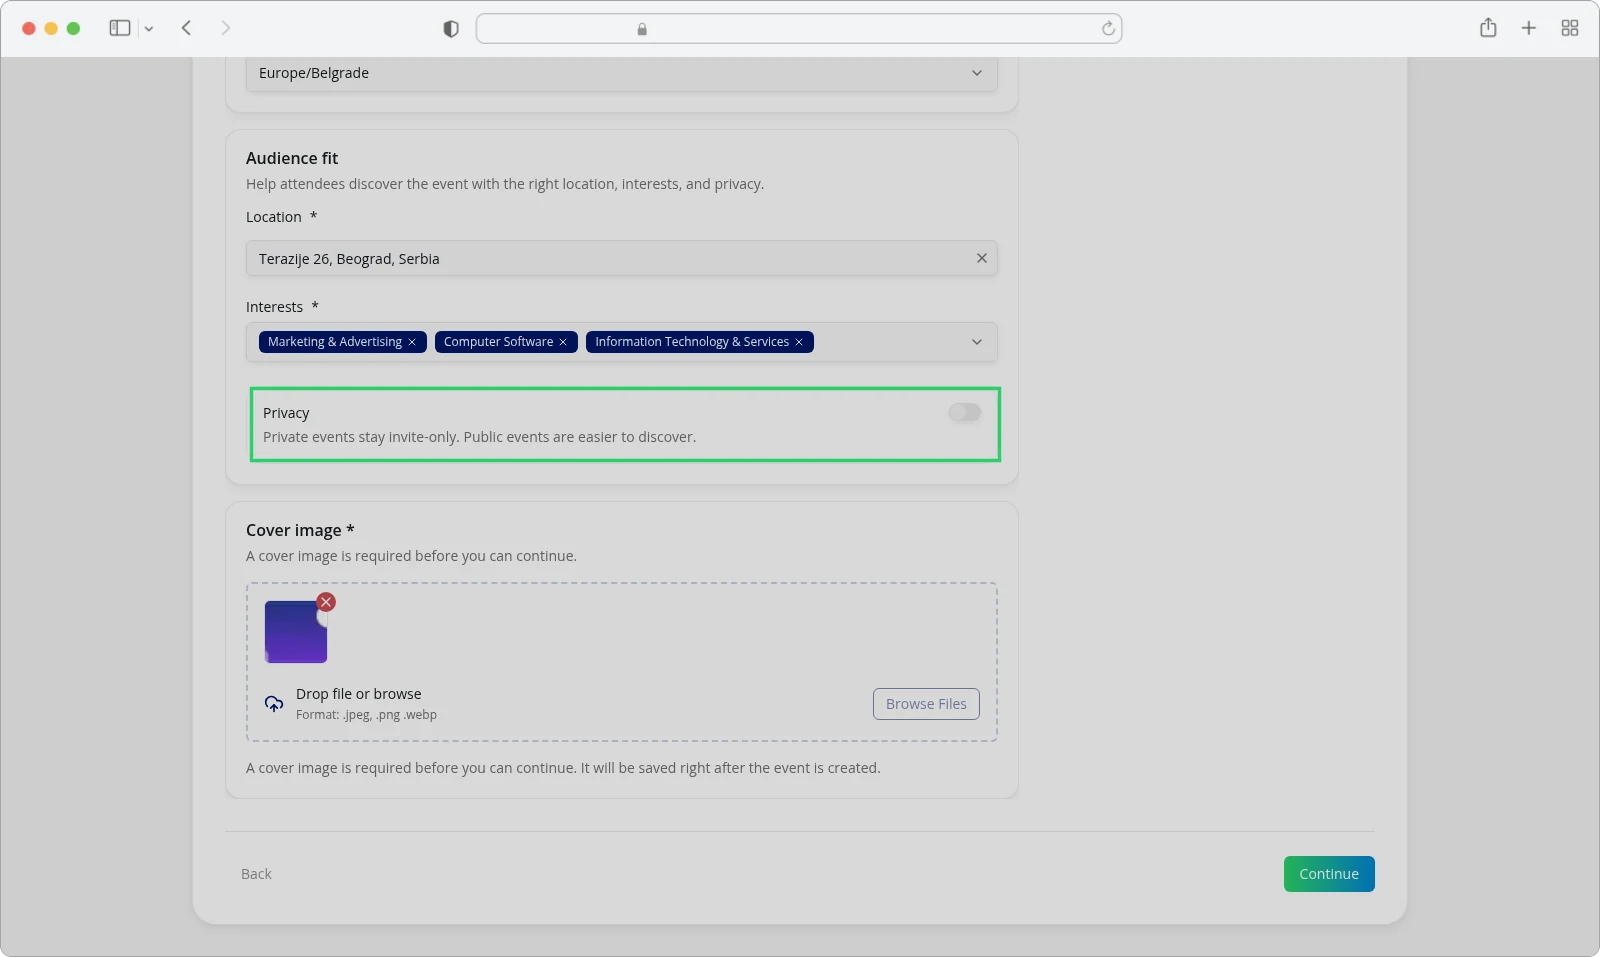
Task: Click the address bar lock icon
Action: click(x=642, y=29)
